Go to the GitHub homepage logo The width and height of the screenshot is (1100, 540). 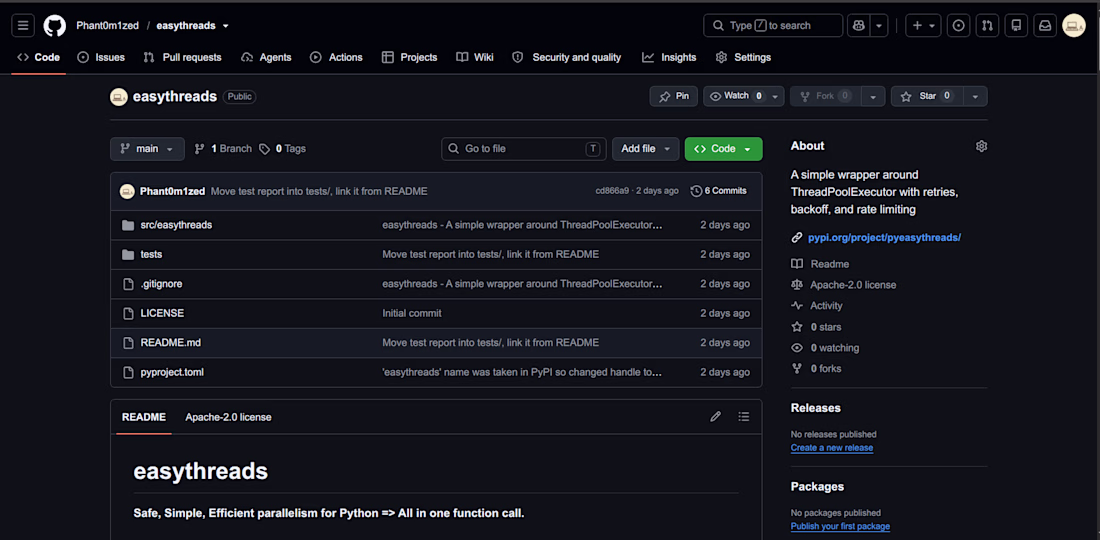(54, 26)
